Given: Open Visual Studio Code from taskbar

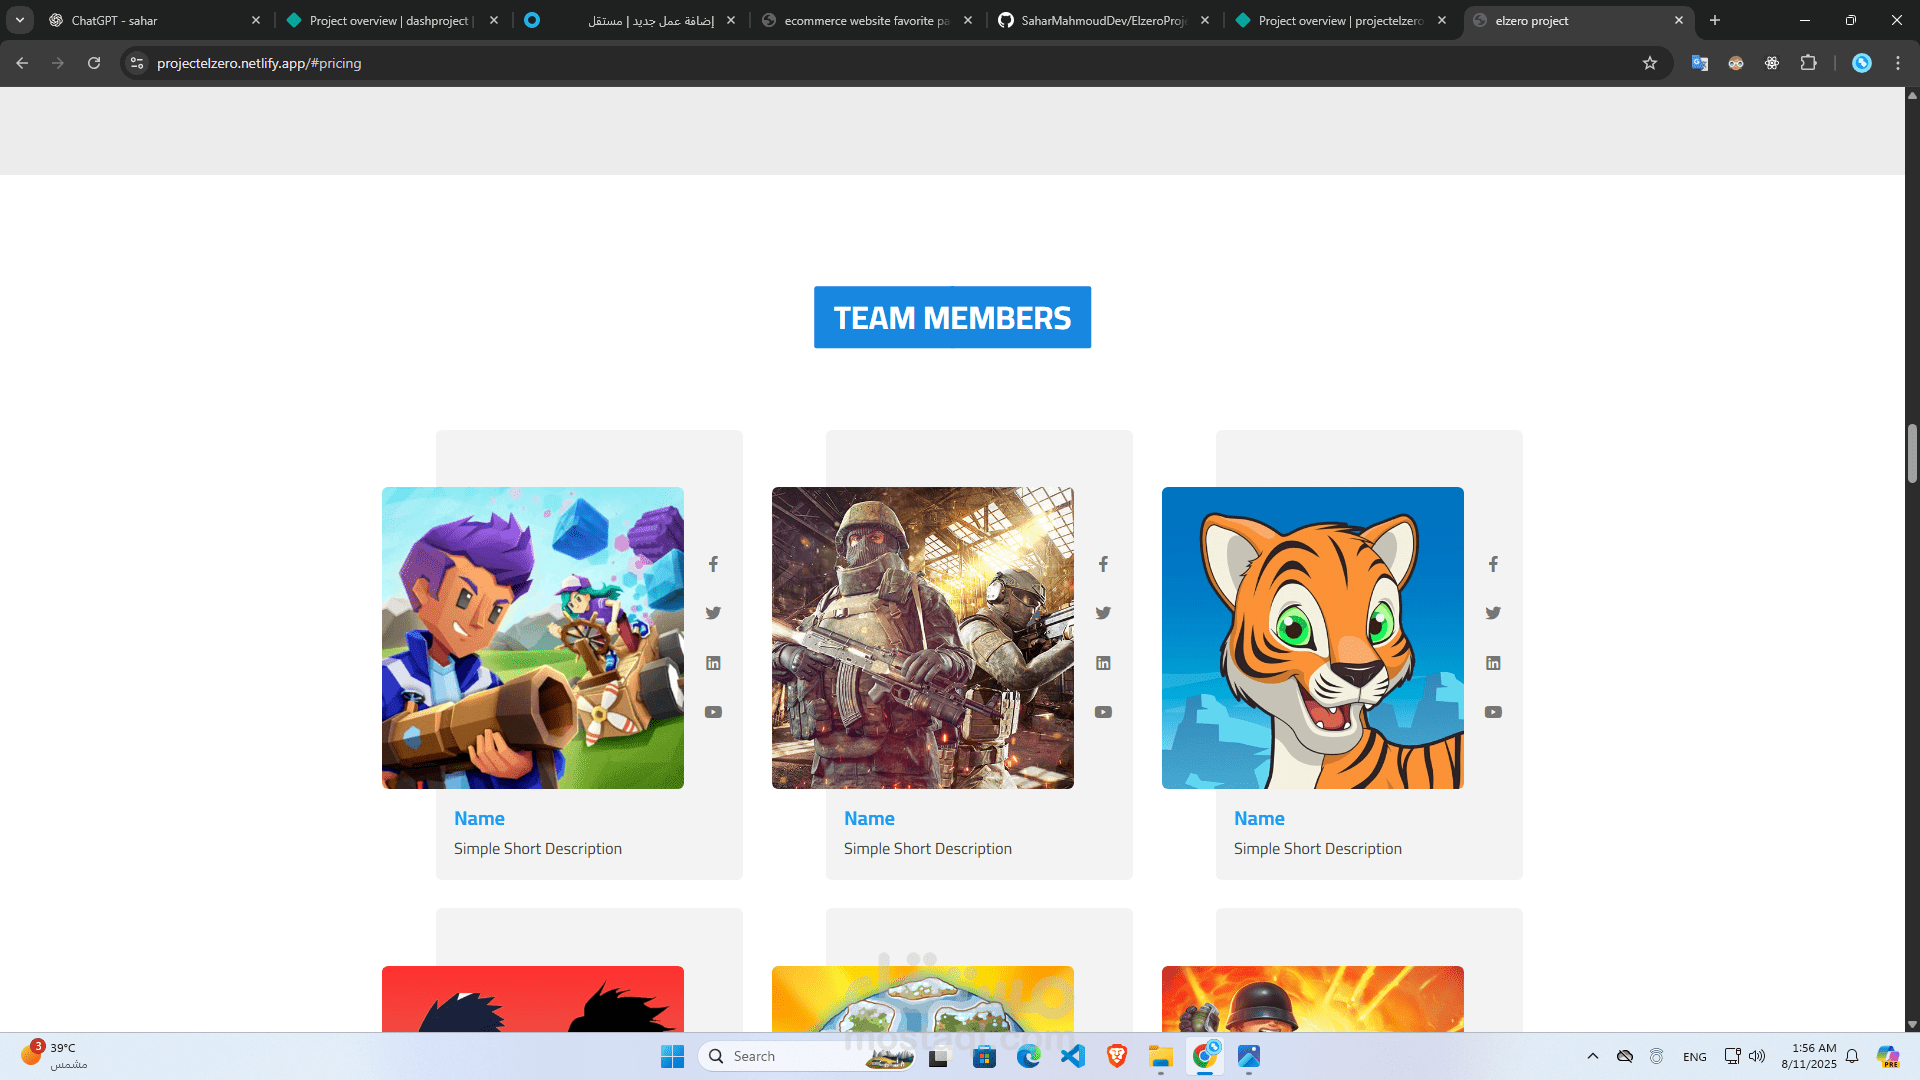Looking at the screenshot, I should coord(1073,1056).
